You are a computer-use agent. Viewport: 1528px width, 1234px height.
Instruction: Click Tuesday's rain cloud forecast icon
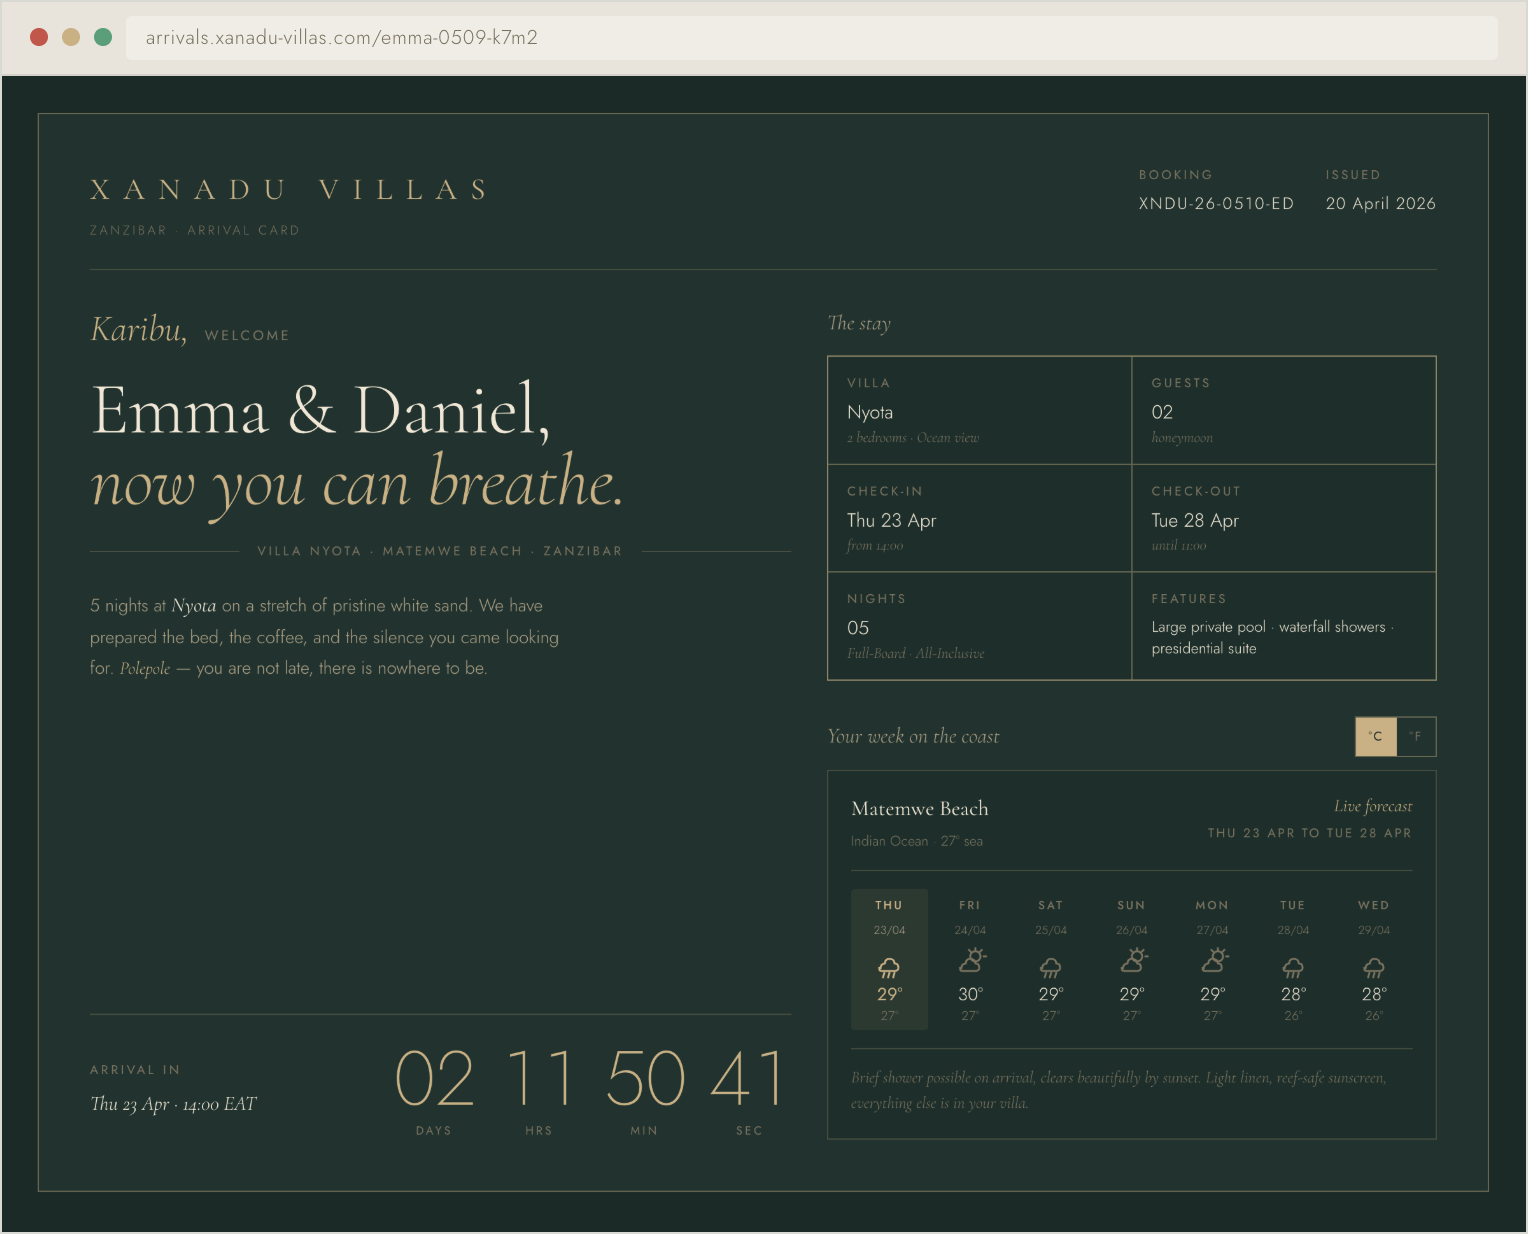click(x=1293, y=967)
